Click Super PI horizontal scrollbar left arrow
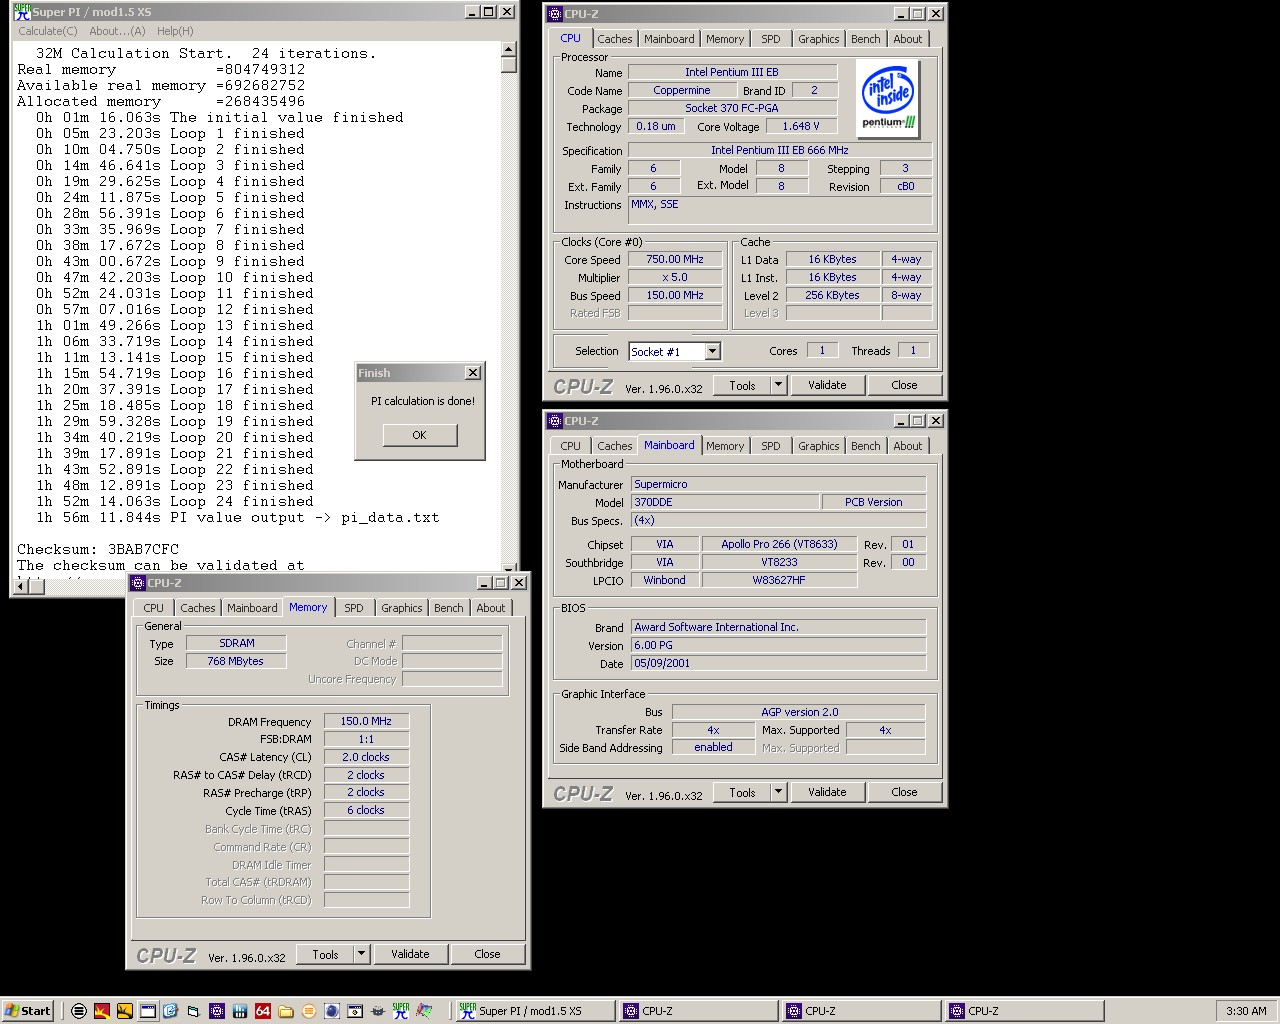 (22, 585)
